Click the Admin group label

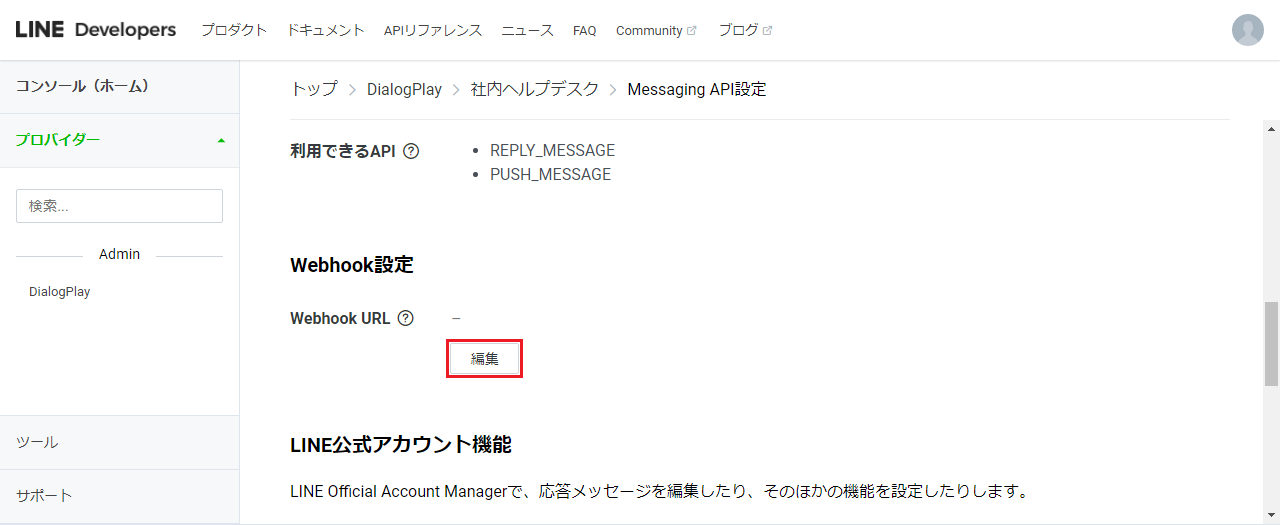click(120, 255)
